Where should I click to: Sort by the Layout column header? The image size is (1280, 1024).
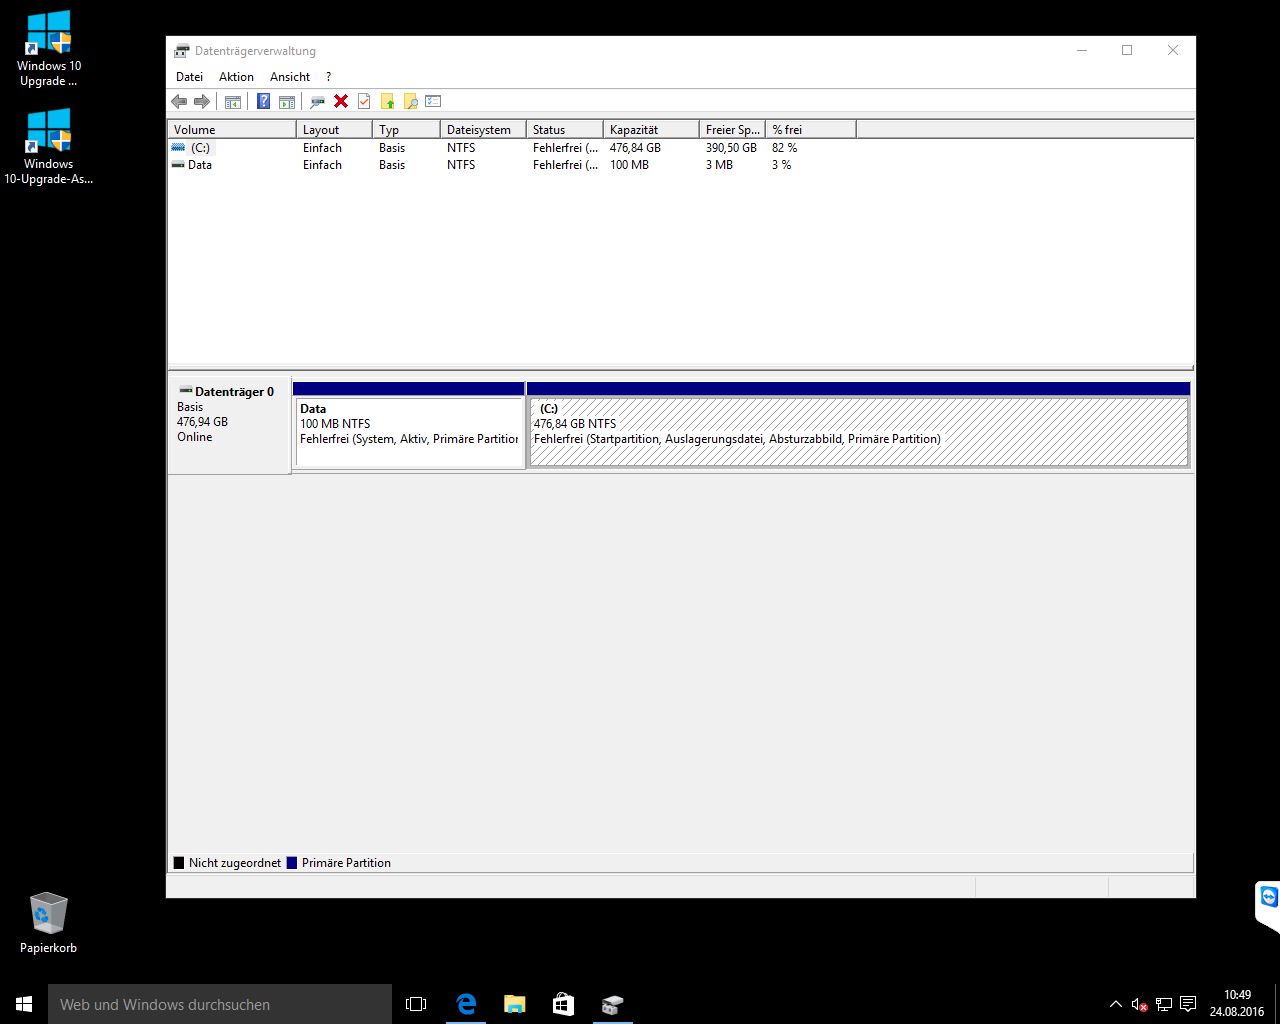coord(334,130)
